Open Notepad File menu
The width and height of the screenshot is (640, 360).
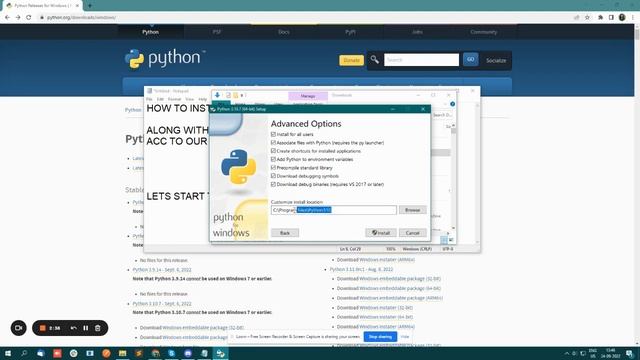pyautogui.click(x=149, y=99)
